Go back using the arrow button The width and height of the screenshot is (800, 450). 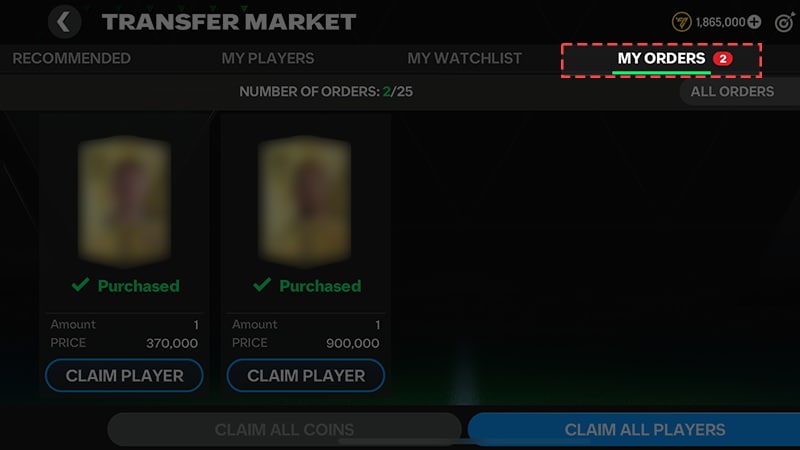point(64,22)
